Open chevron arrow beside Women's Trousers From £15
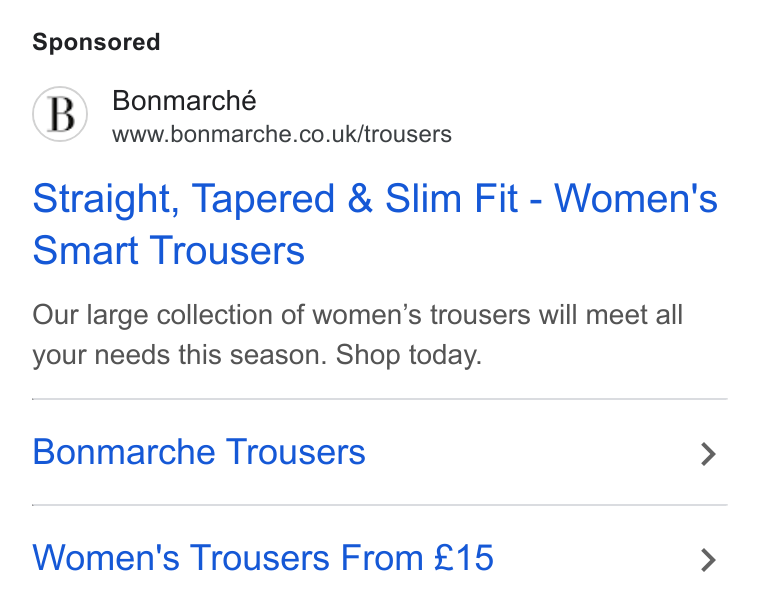760x610 pixels. (x=709, y=560)
